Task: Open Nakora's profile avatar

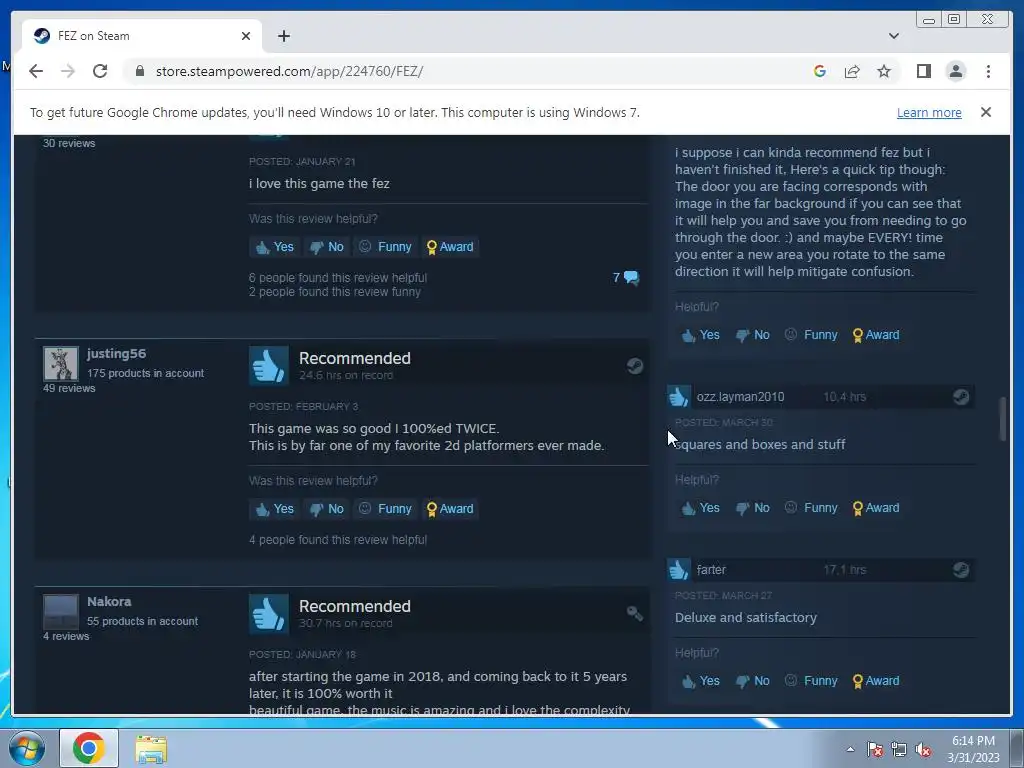Action: pos(61,611)
